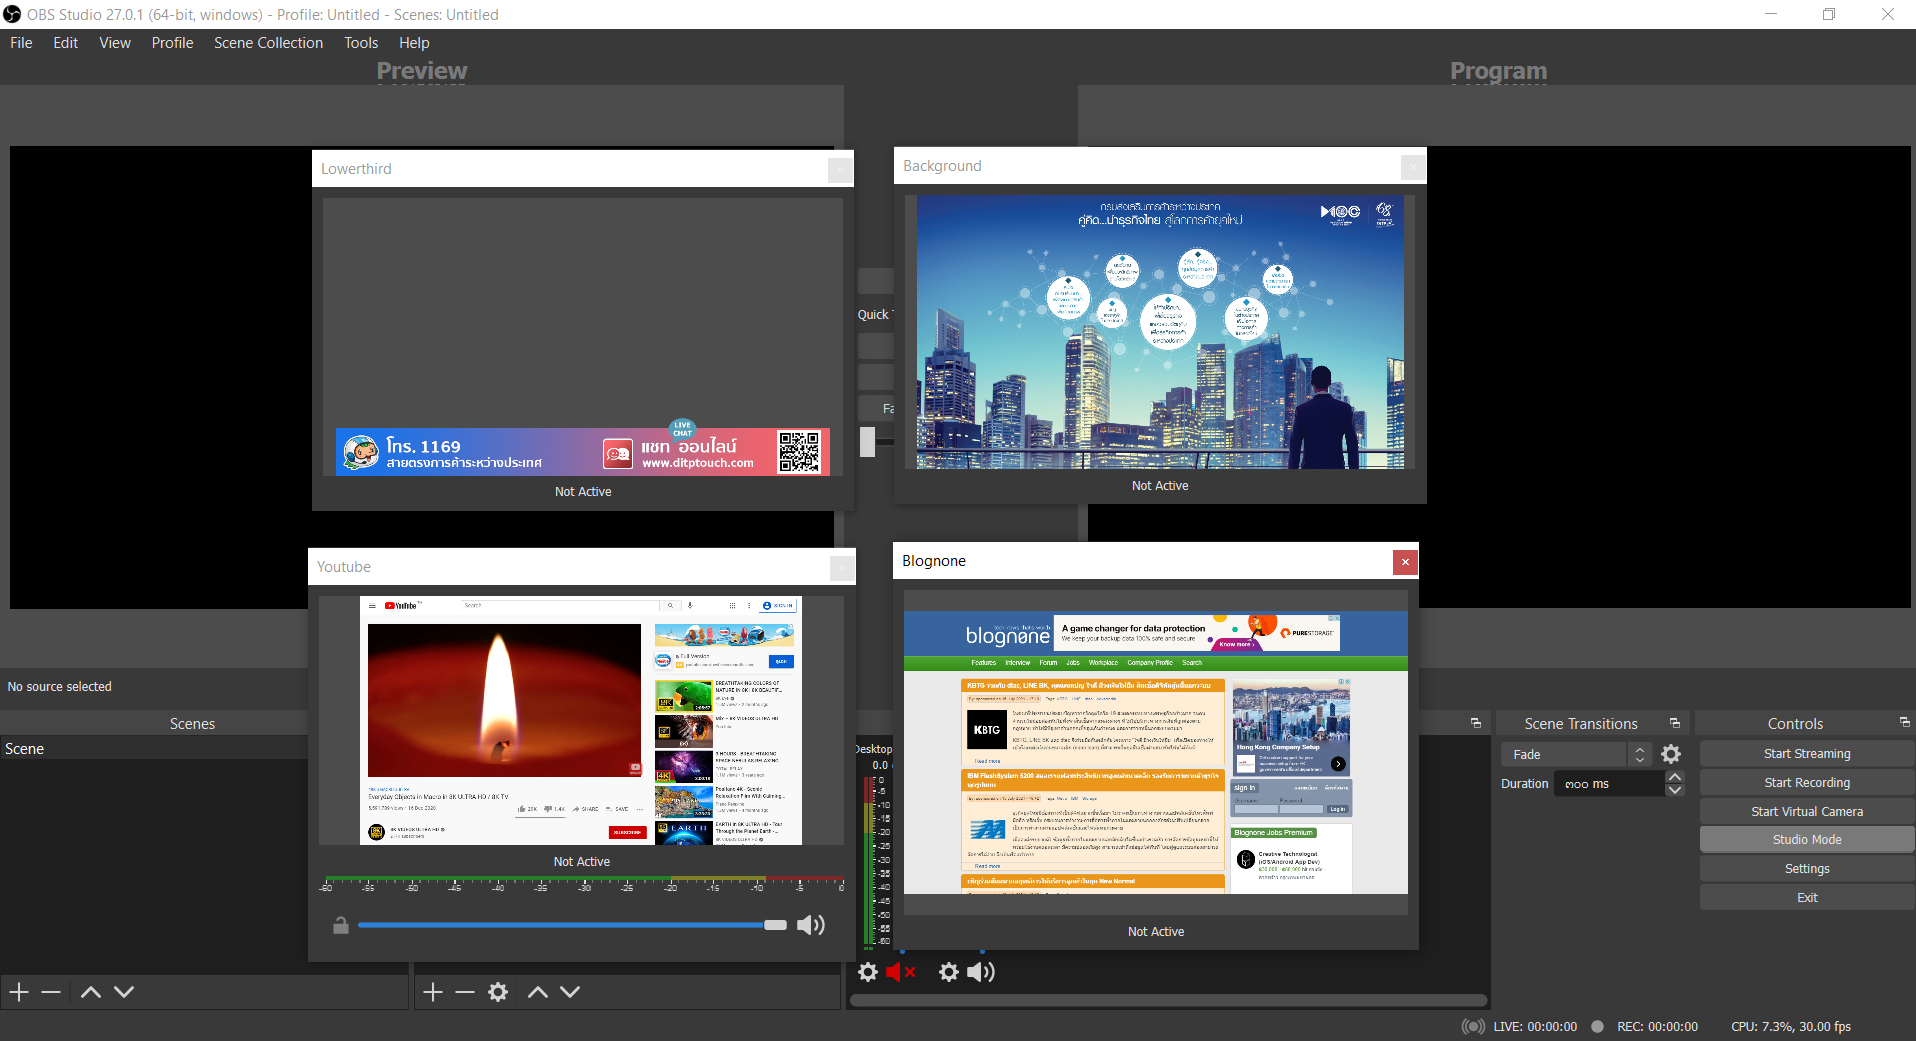The image size is (1916, 1041).
Task: Enable Studio Mode
Action: 1806,839
